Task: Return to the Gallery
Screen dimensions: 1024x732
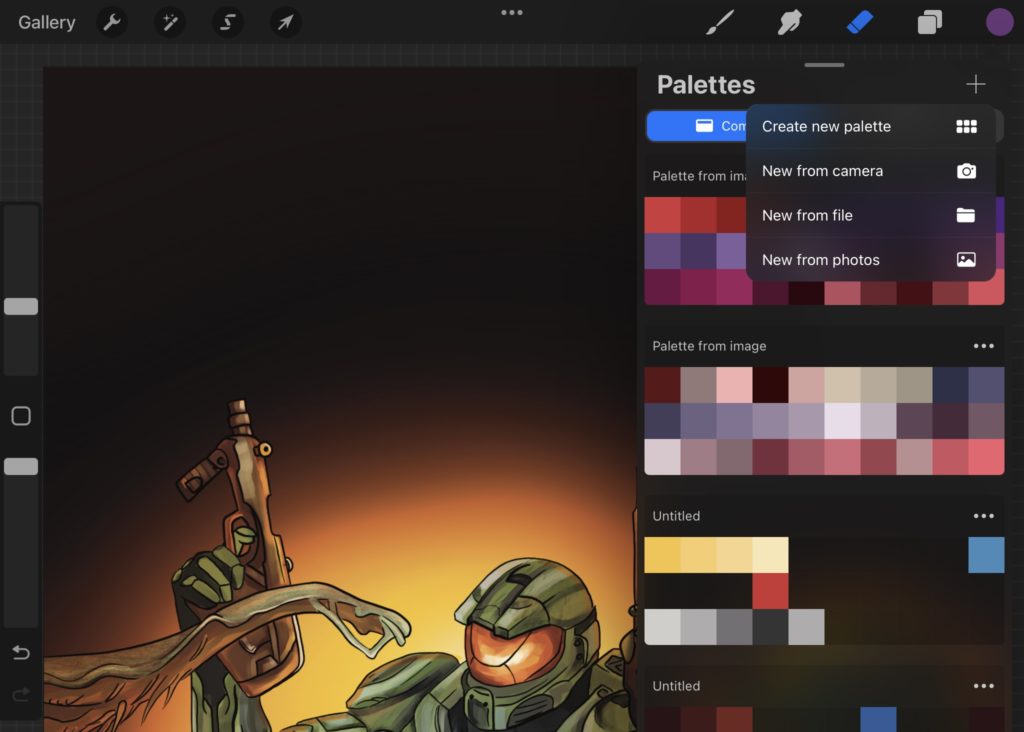Action: 46,22
